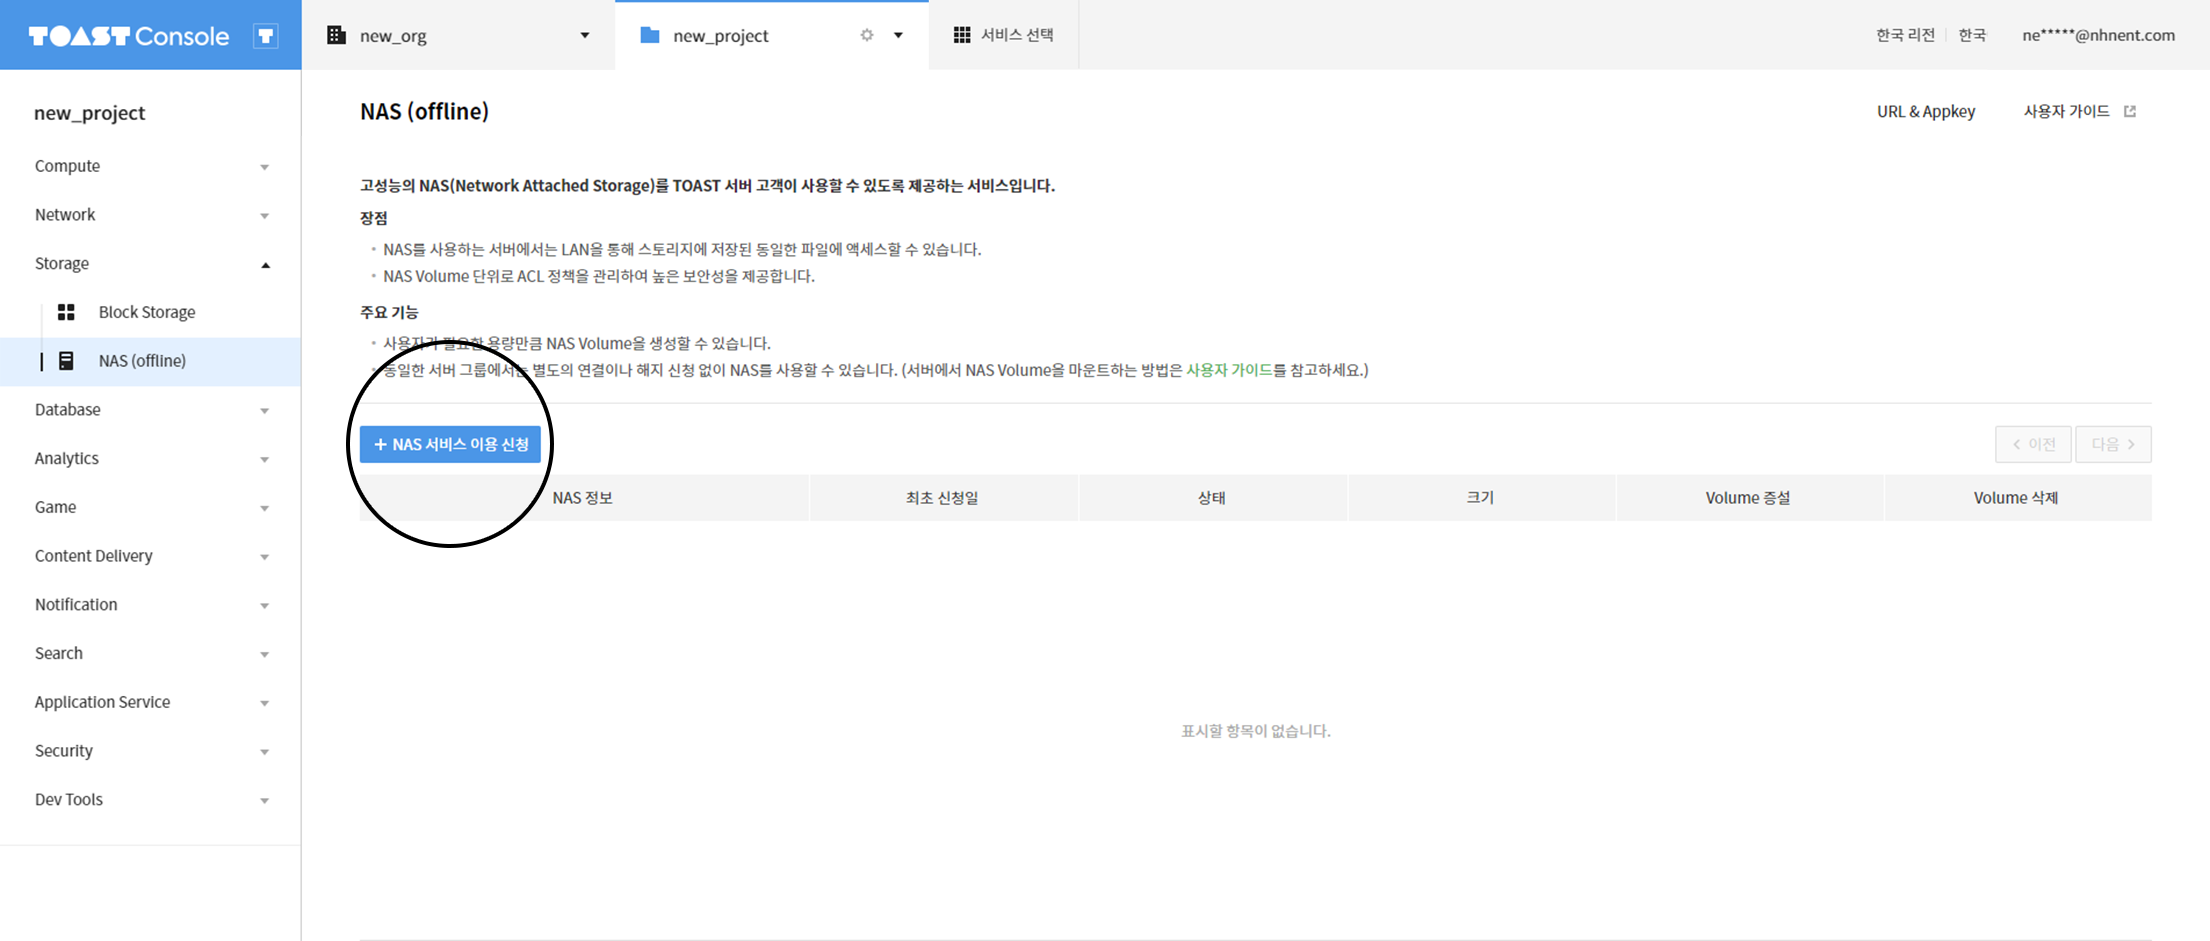The image size is (2210, 941).
Task: Select the new_project tab
Action: tap(772, 35)
